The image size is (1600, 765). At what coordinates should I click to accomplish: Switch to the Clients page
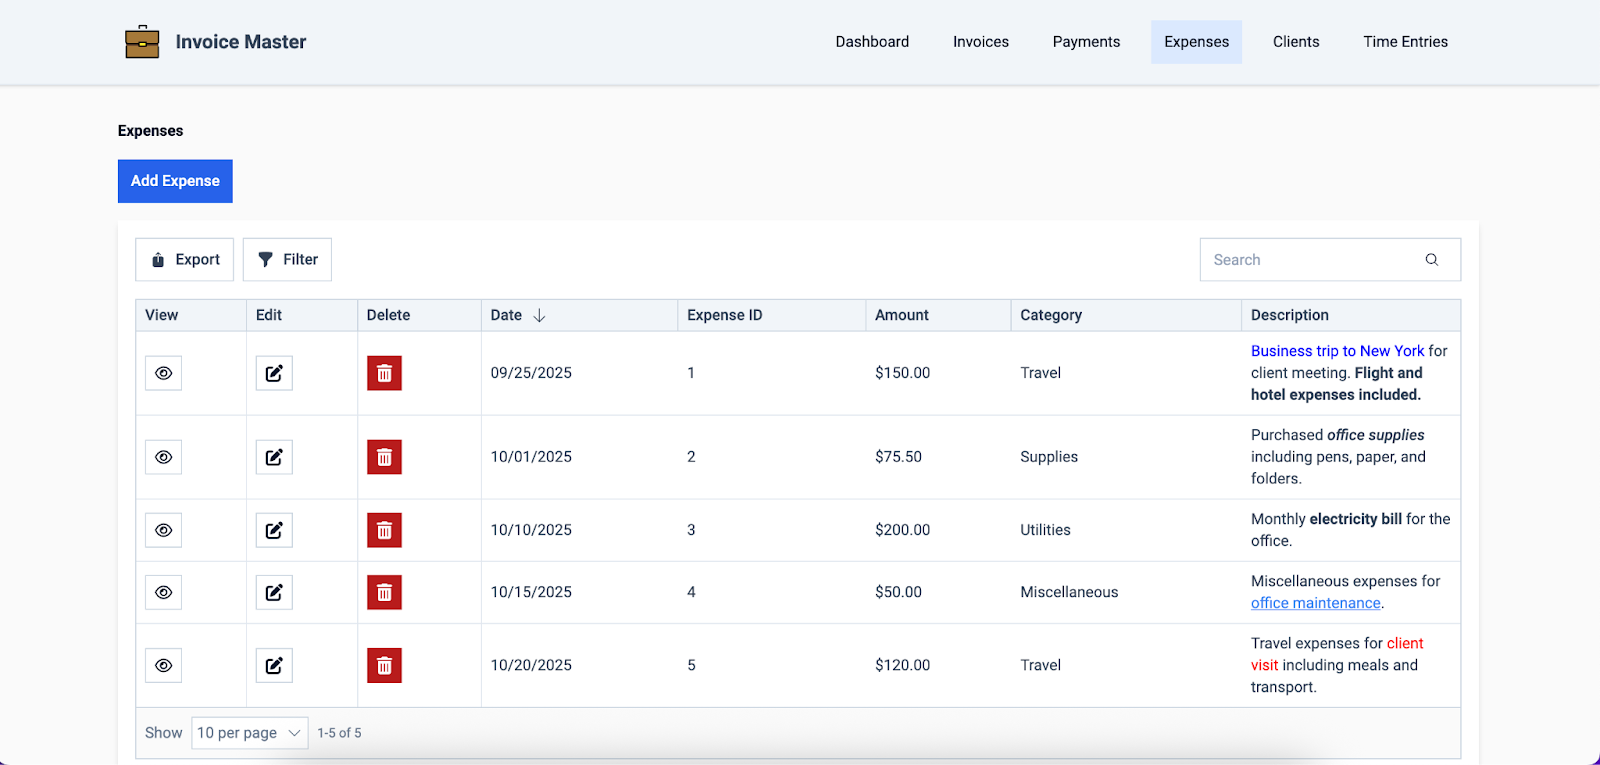click(x=1295, y=42)
